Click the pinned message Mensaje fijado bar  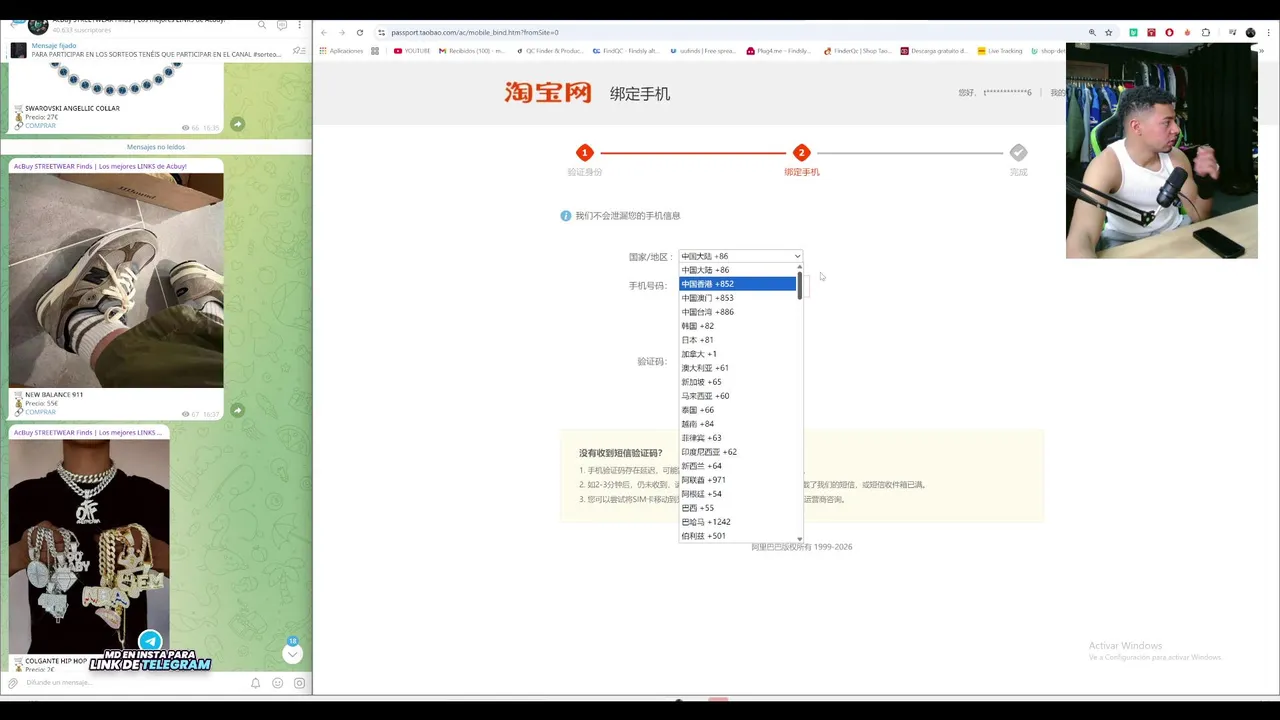point(155,50)
